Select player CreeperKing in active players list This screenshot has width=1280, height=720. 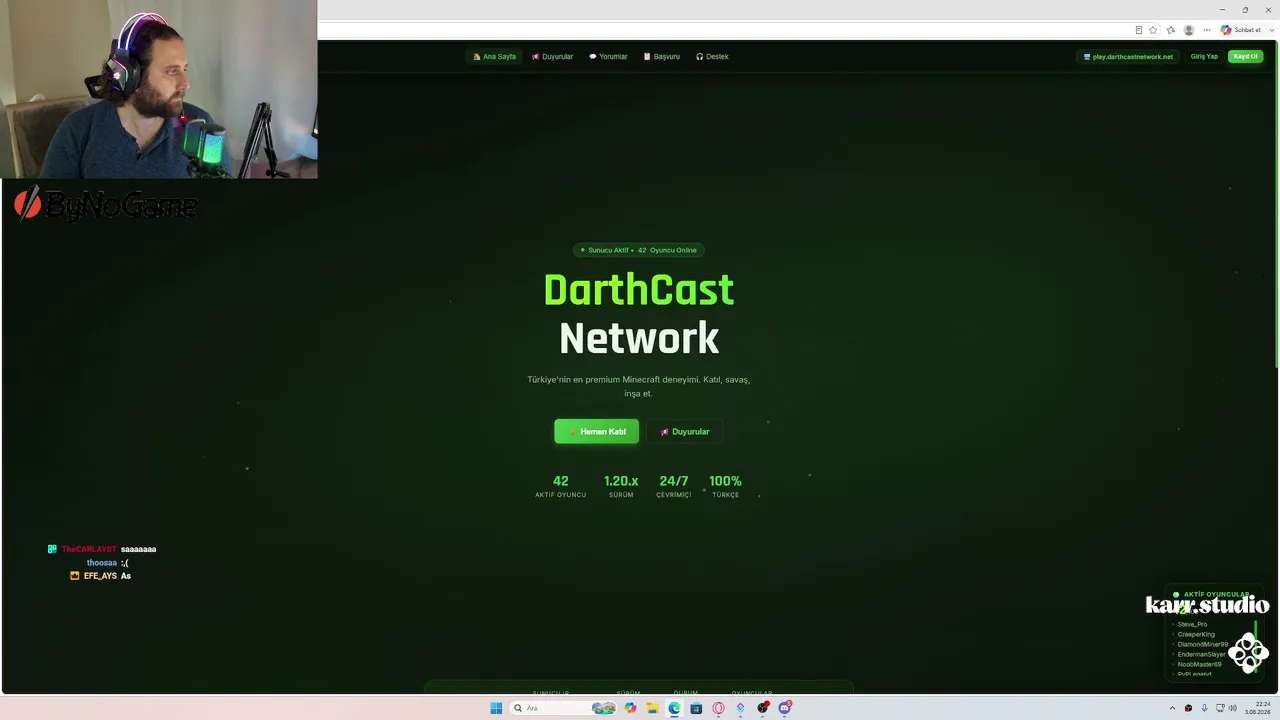pos(1196,634)
